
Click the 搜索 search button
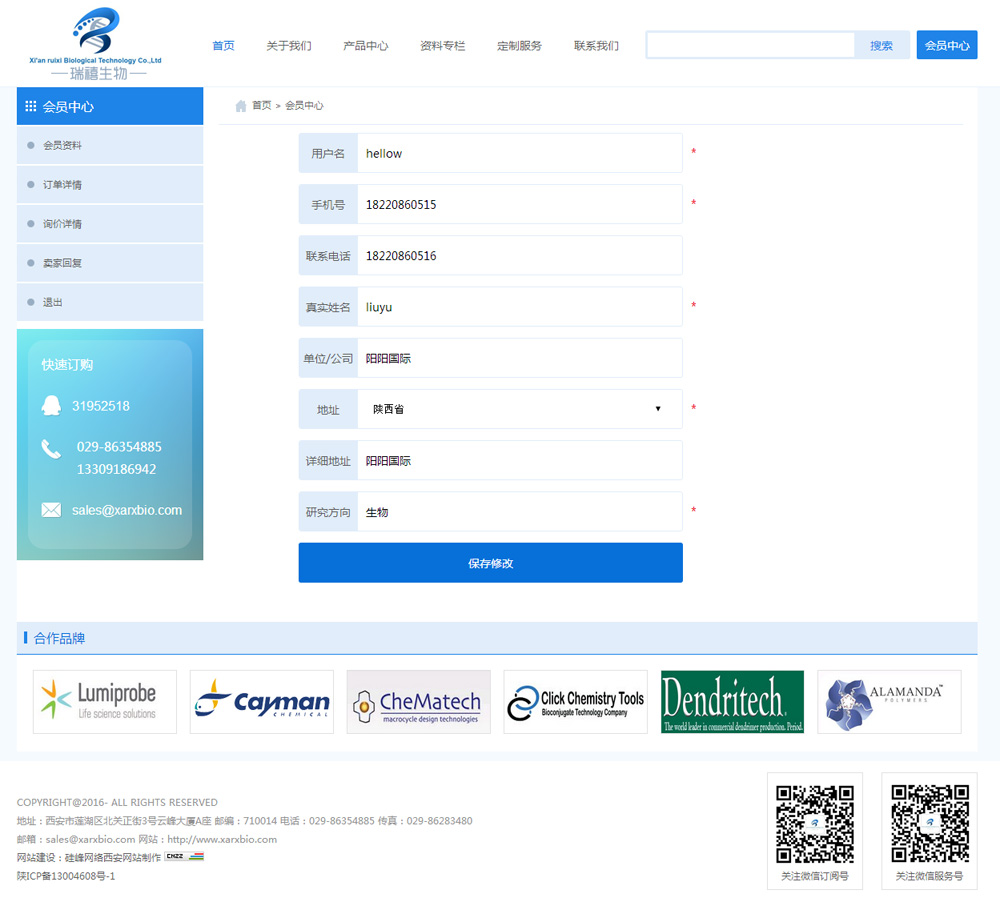coord(881,46)
